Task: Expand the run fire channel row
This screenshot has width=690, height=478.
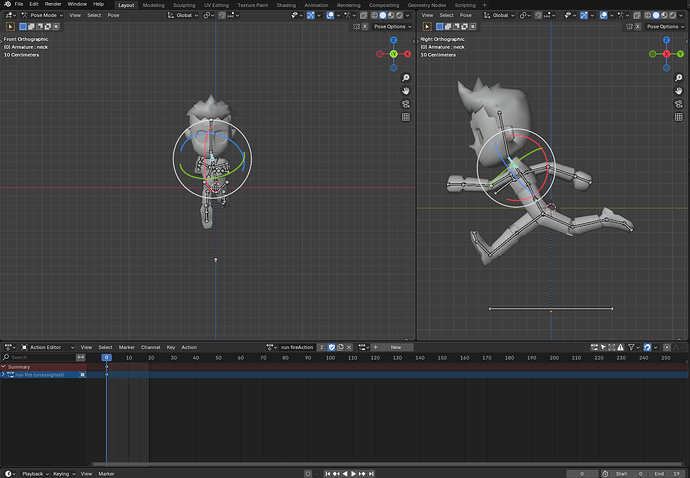Action: click(4, 375)
